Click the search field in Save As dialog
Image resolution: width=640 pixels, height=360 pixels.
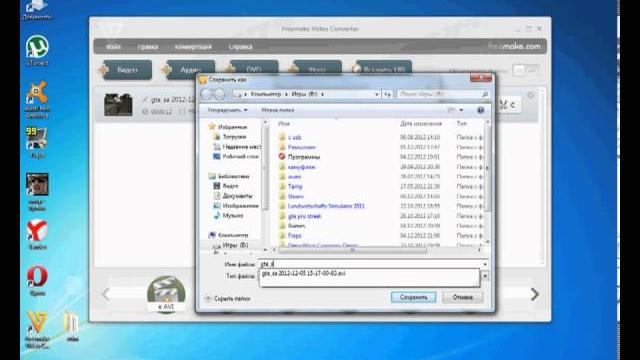(x=442, y=94)
